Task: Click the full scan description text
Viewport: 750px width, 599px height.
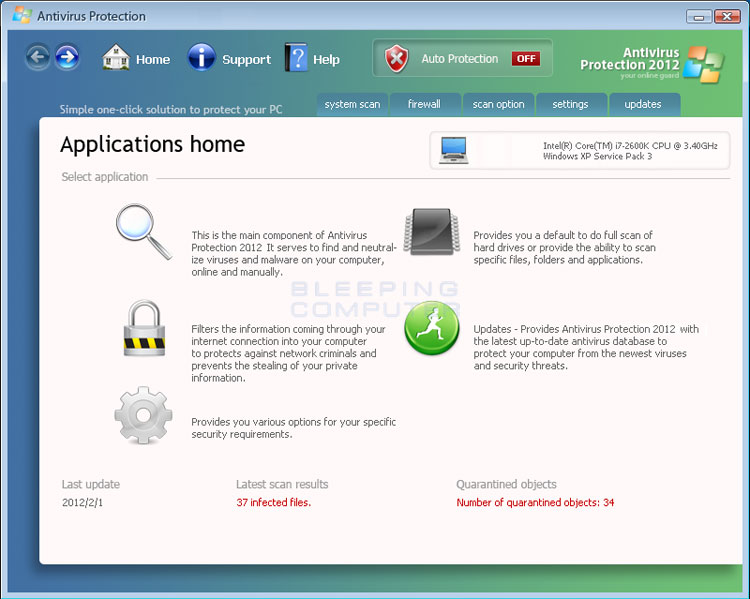Action: tap(564, 247)
